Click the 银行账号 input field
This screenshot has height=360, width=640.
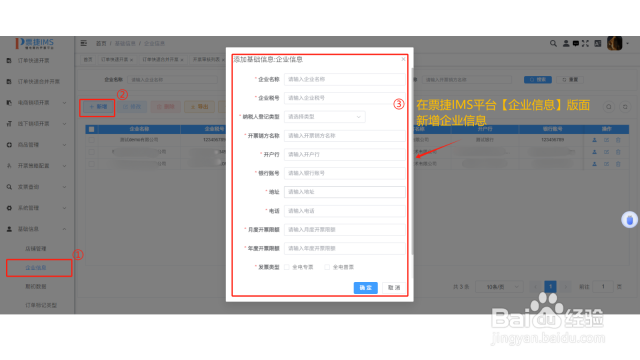tap(344, 173)
